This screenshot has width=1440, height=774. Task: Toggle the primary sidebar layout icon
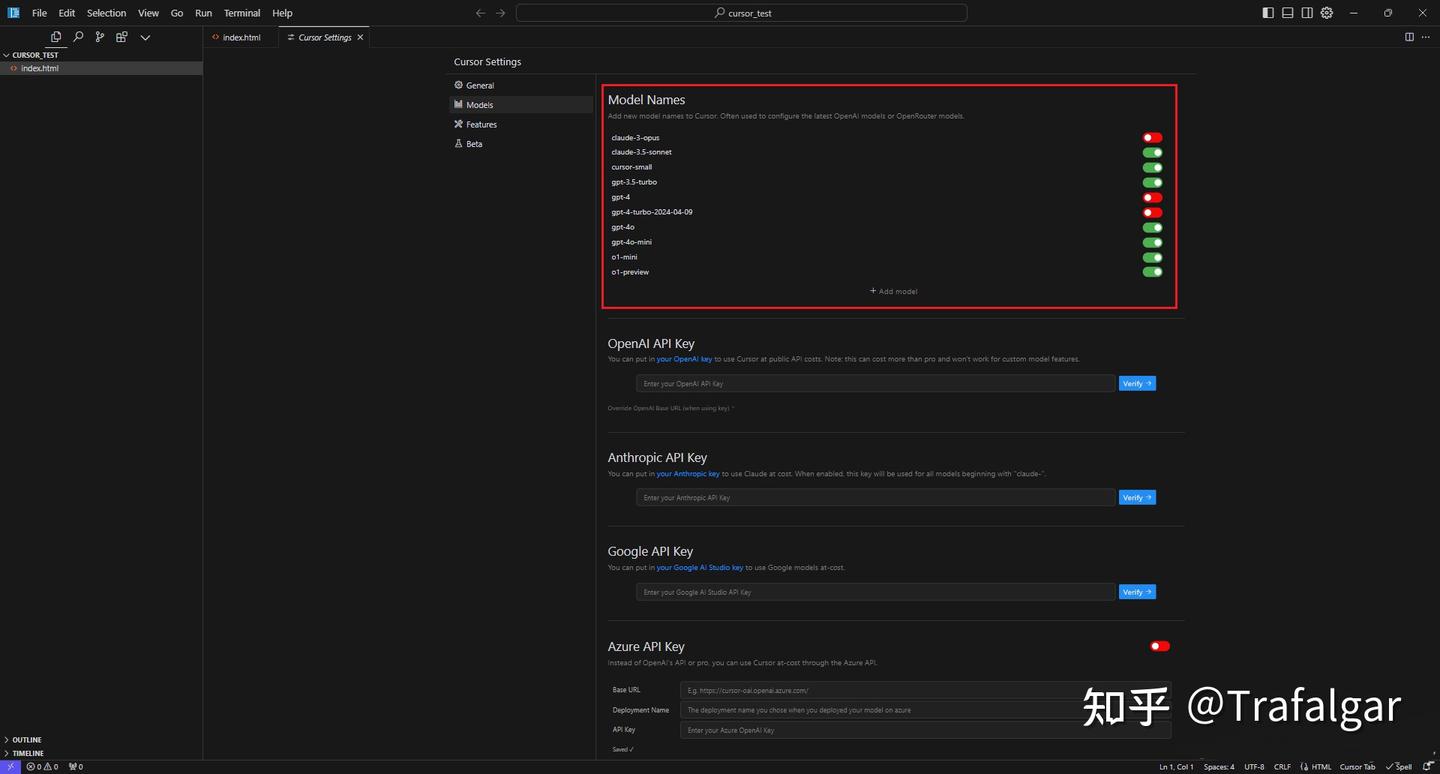pos(1268,13)
